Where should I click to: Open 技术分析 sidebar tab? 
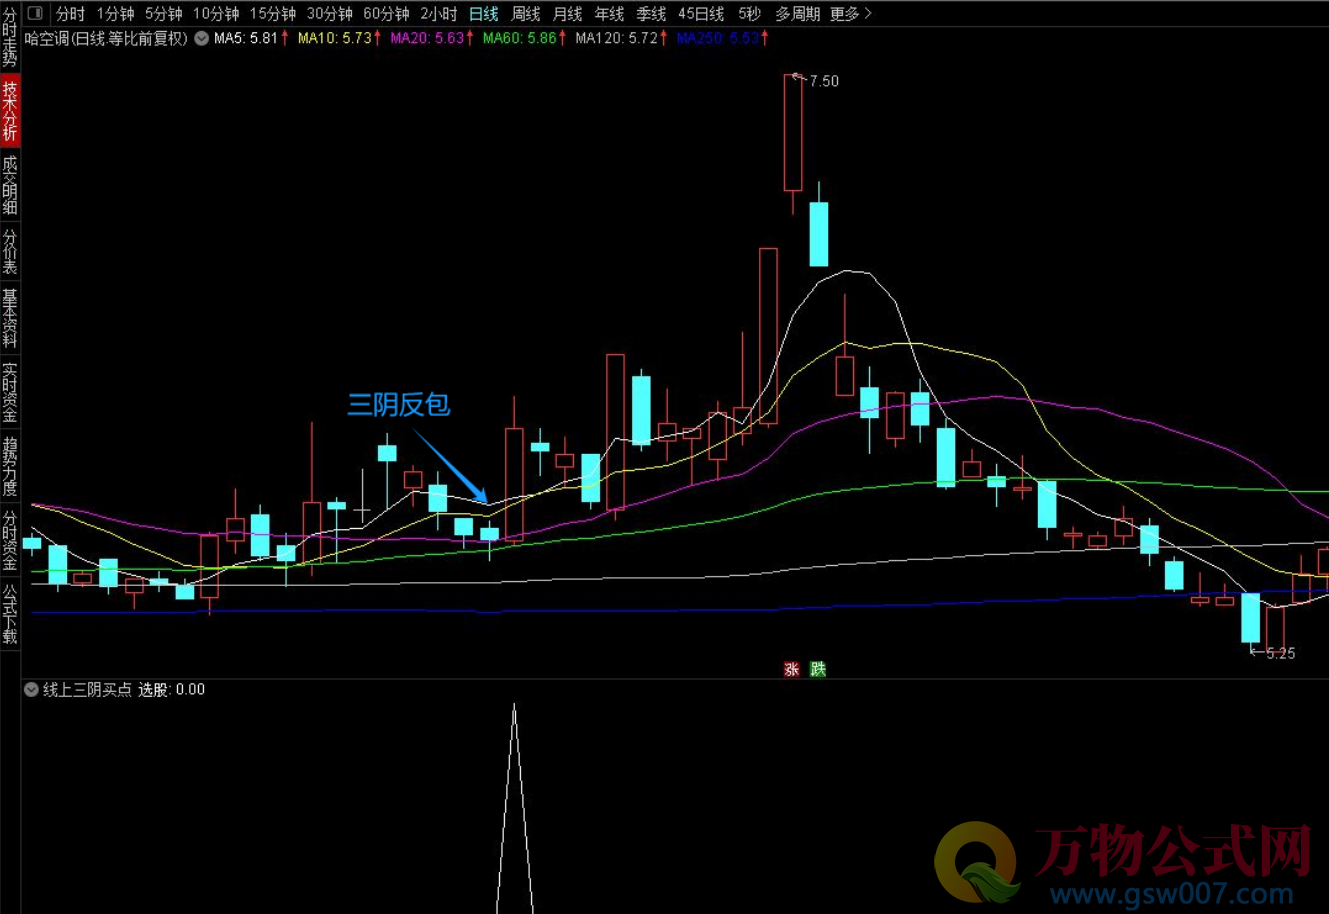(x=10, y=111)
